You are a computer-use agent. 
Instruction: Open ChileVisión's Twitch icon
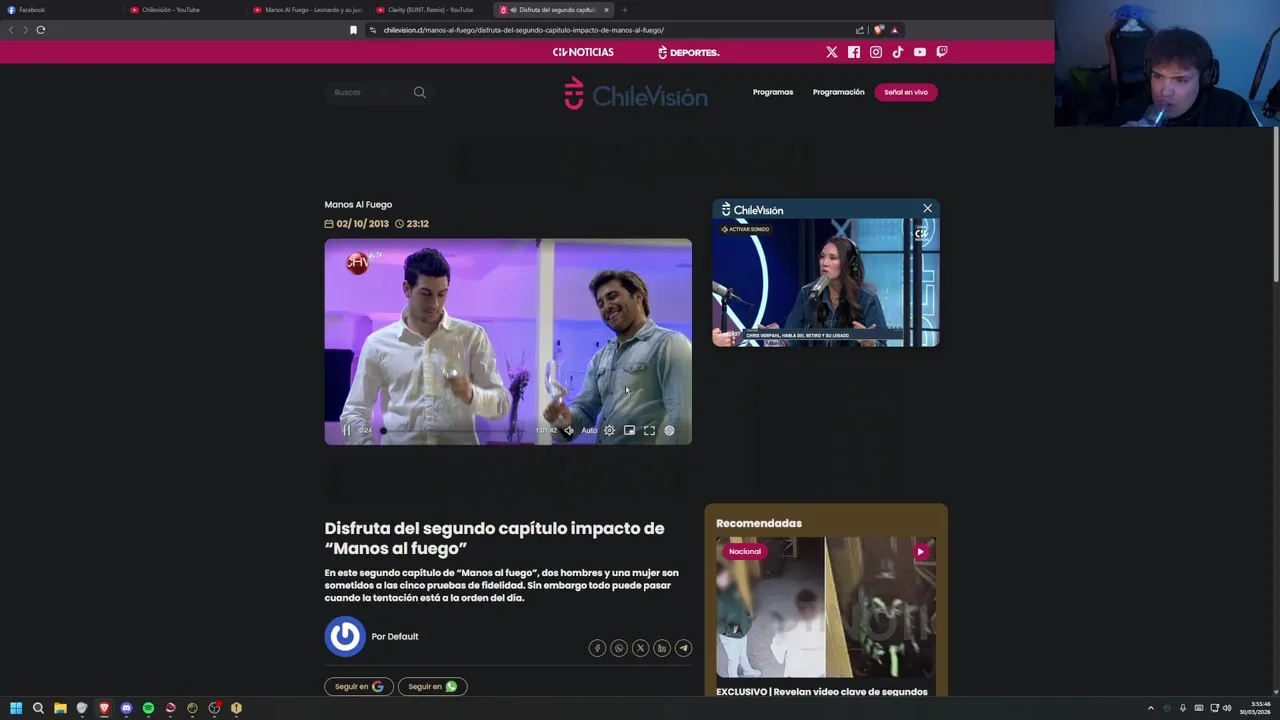coord(942,52)
